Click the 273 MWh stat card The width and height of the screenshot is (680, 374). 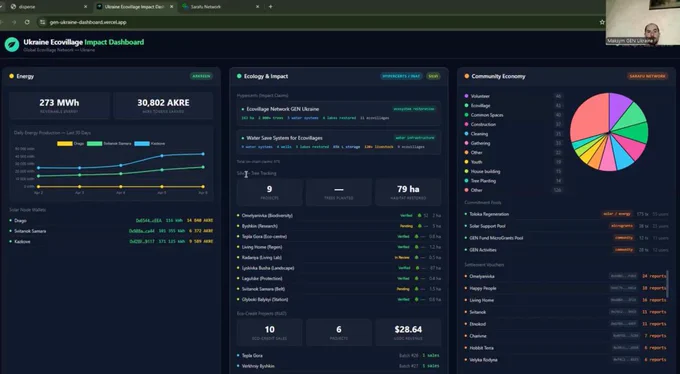(x=59, y=105)
